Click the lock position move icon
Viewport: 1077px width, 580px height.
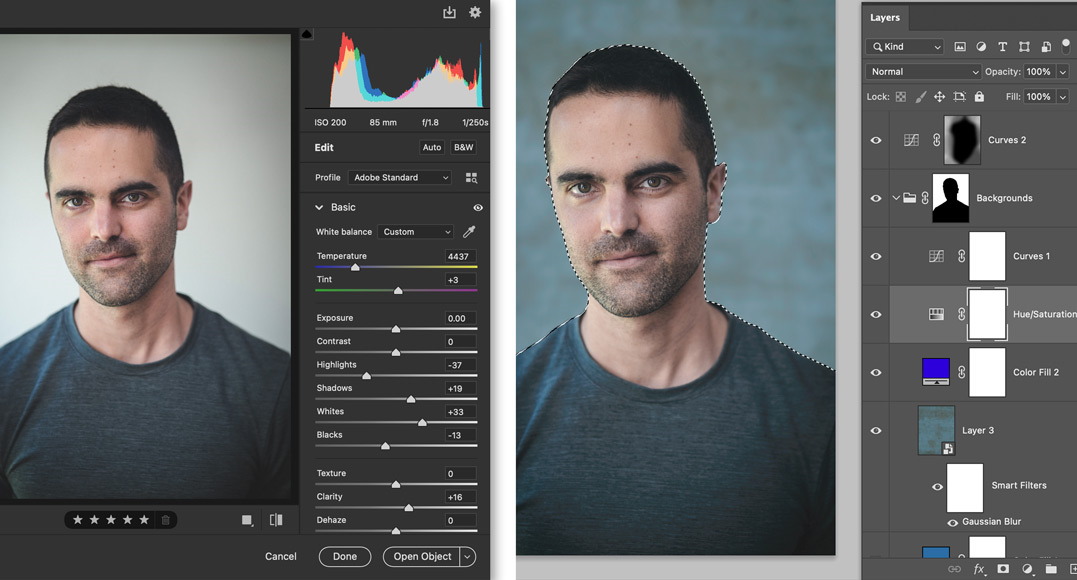939,97
